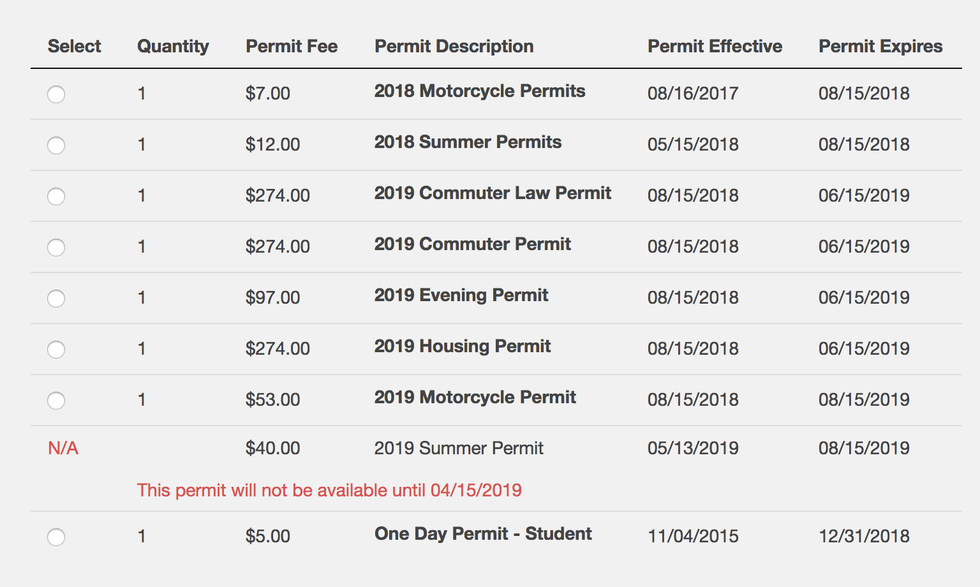Click the Permit Expires column header
Viewport: 980px width, 587px height.
(x=880, y=46)
